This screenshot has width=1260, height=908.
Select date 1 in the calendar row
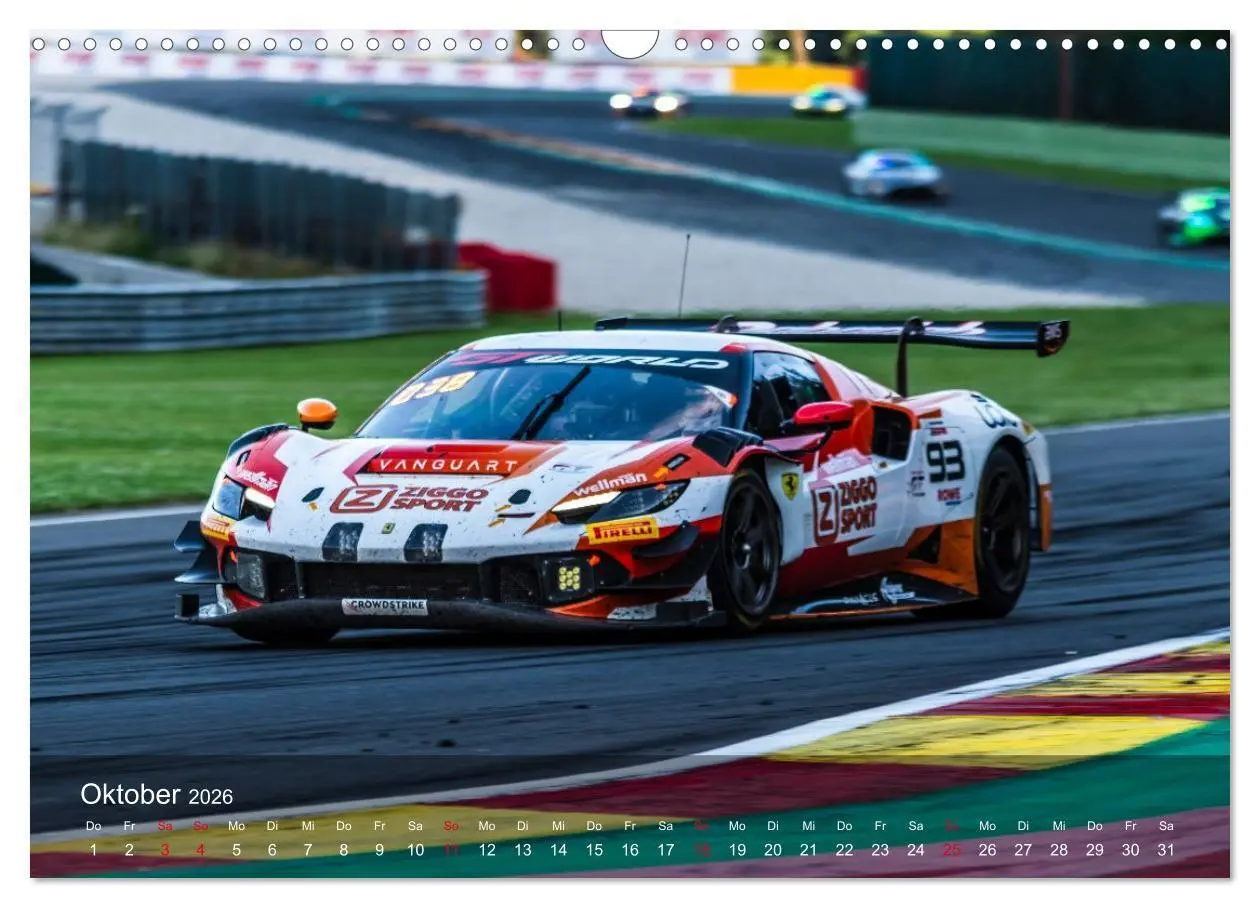coord(93,850)
